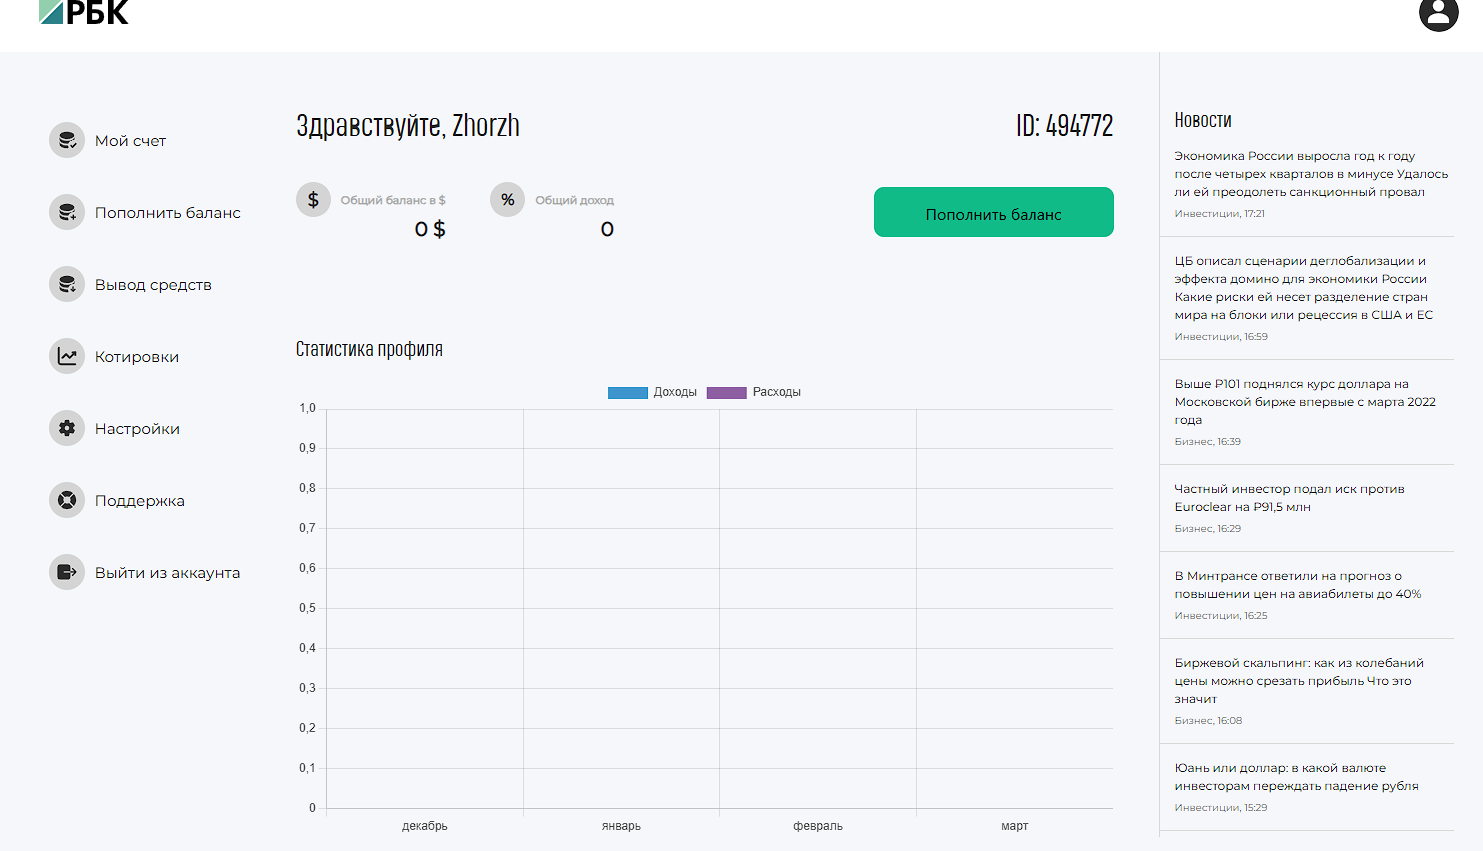Click the Настройки gear icon
This screenshot has height=851, width=1483.
click(67, 429)
